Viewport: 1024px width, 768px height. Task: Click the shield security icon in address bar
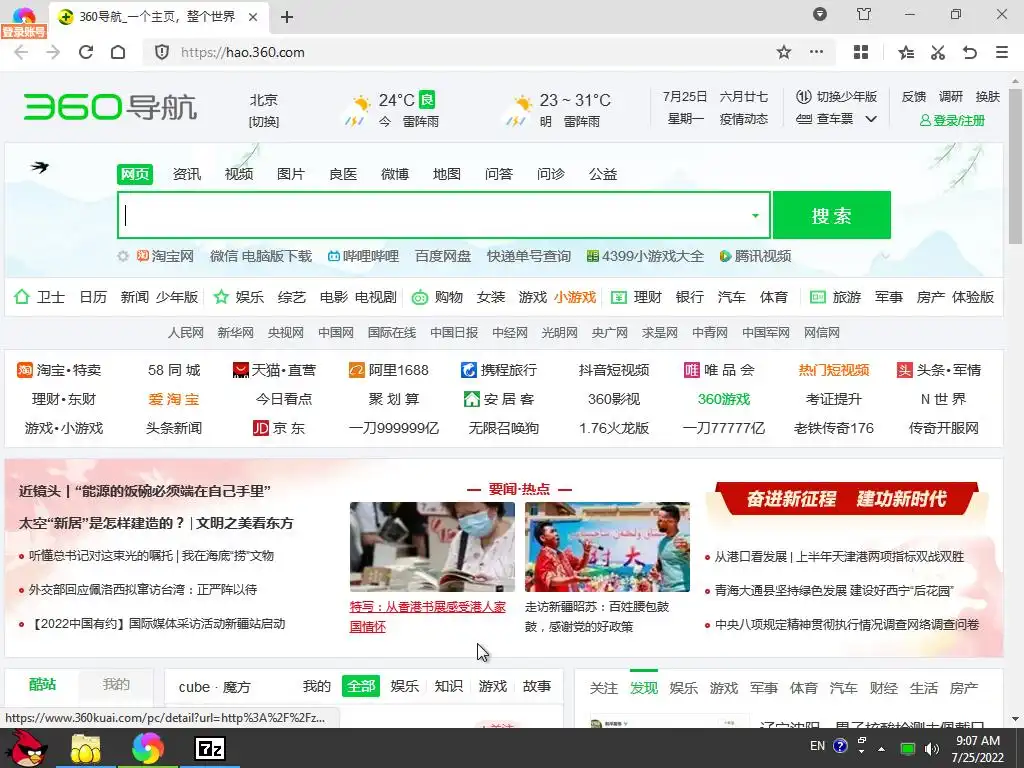coord(162,52)
